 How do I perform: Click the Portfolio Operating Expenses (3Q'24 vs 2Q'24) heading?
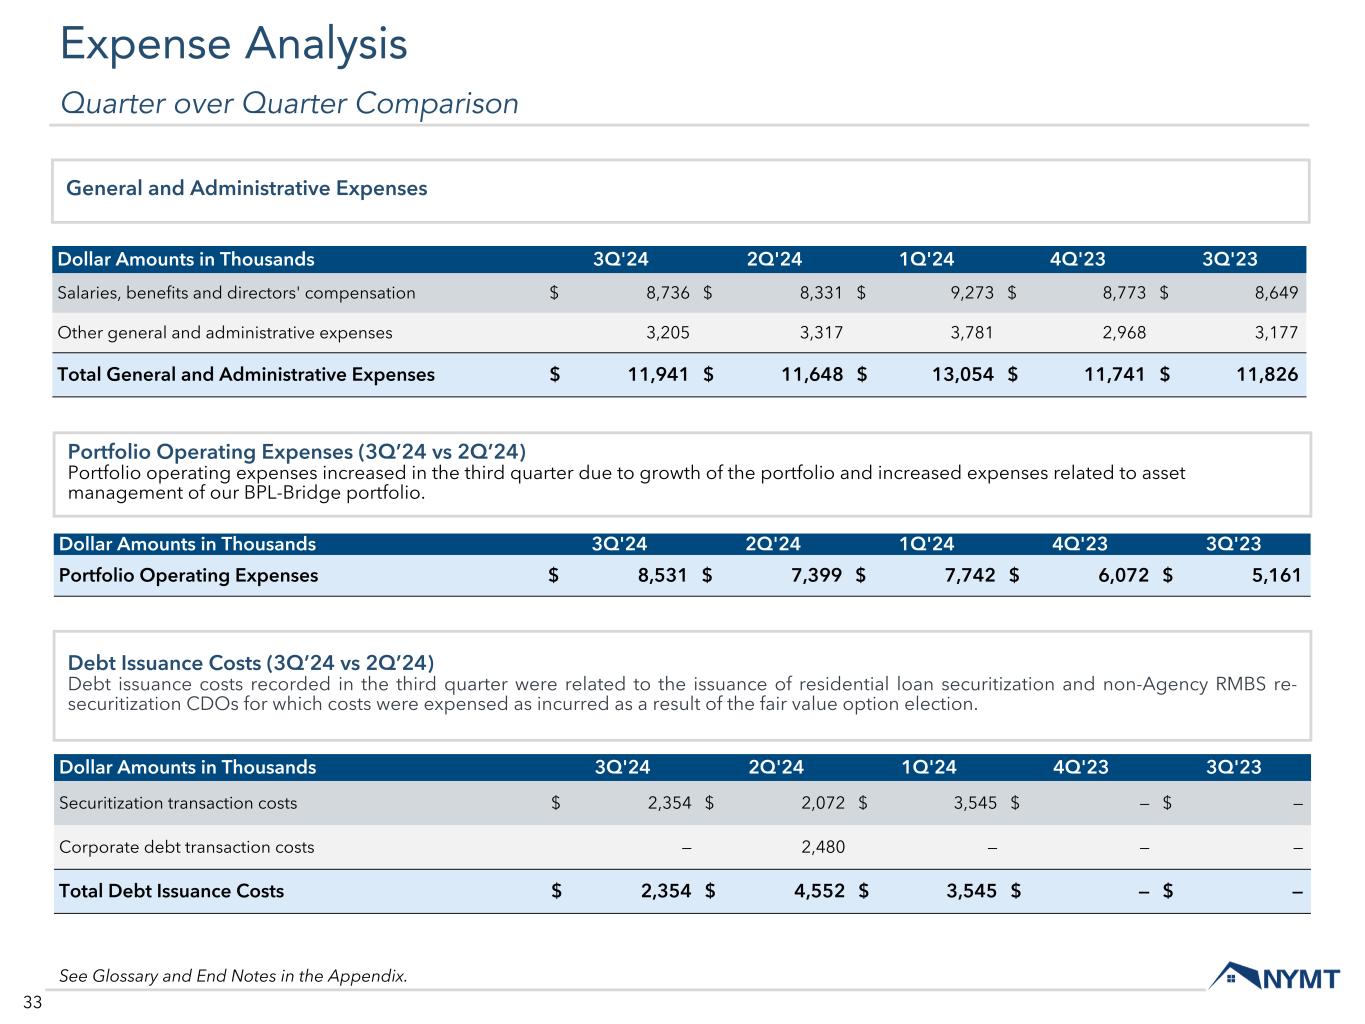[x=296, y=451]
